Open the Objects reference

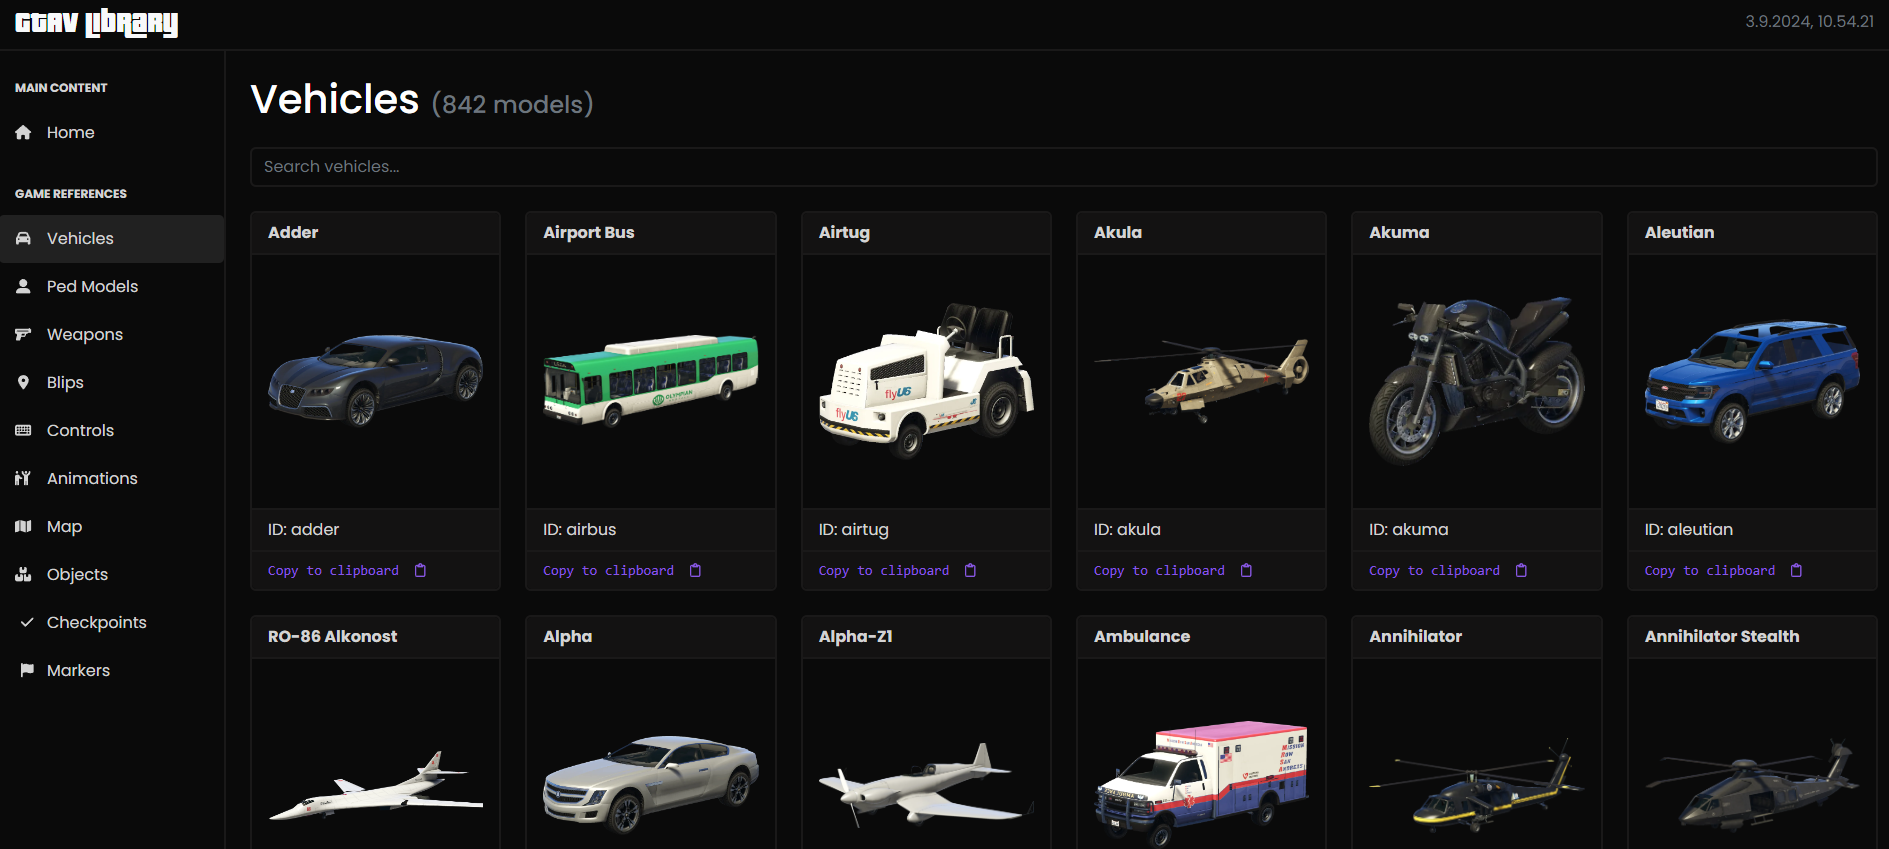point(112,574)
